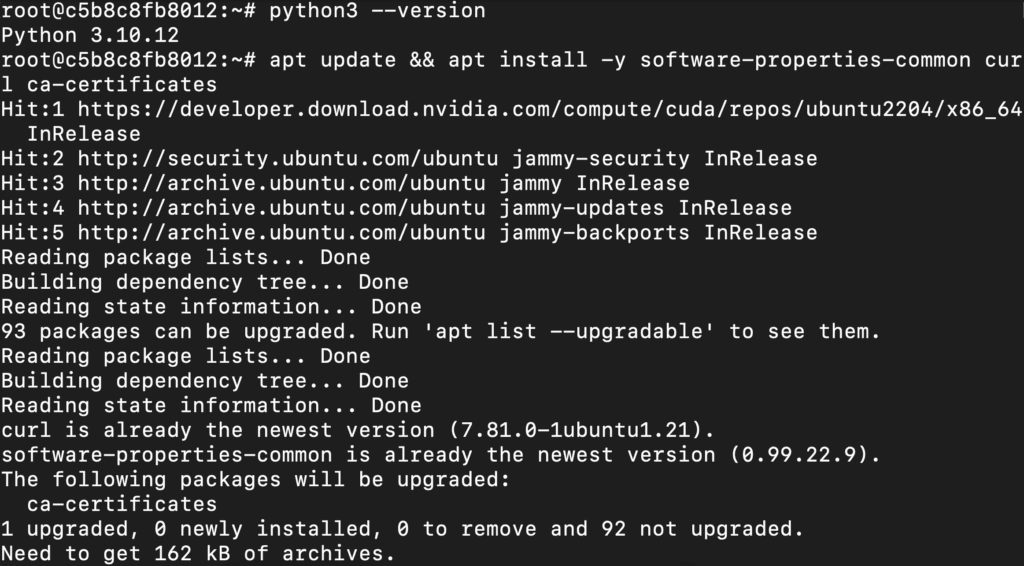Click 'Need to get 162 kB' line
This screenshot has width=1024, height=566.
click(x=198, y=553)
